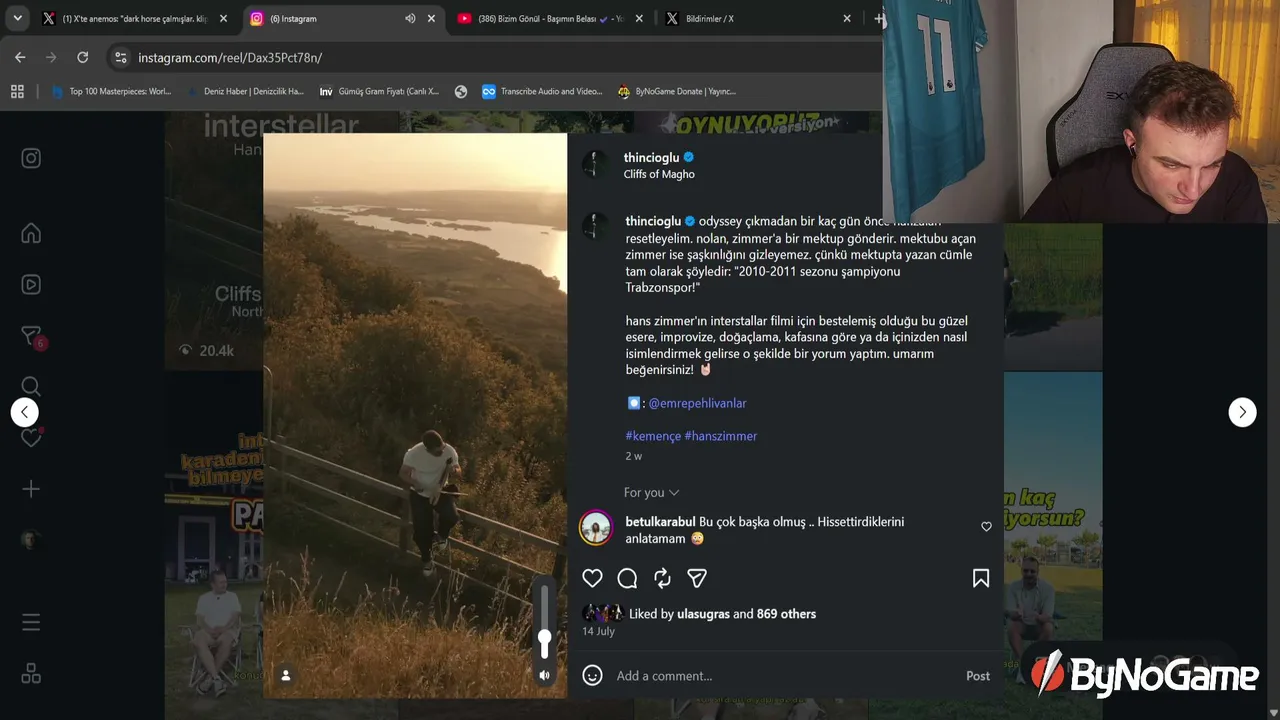Switch to the X'te anemos tab
This screenshot has width=1280, height=720.
tap(135, 19)
